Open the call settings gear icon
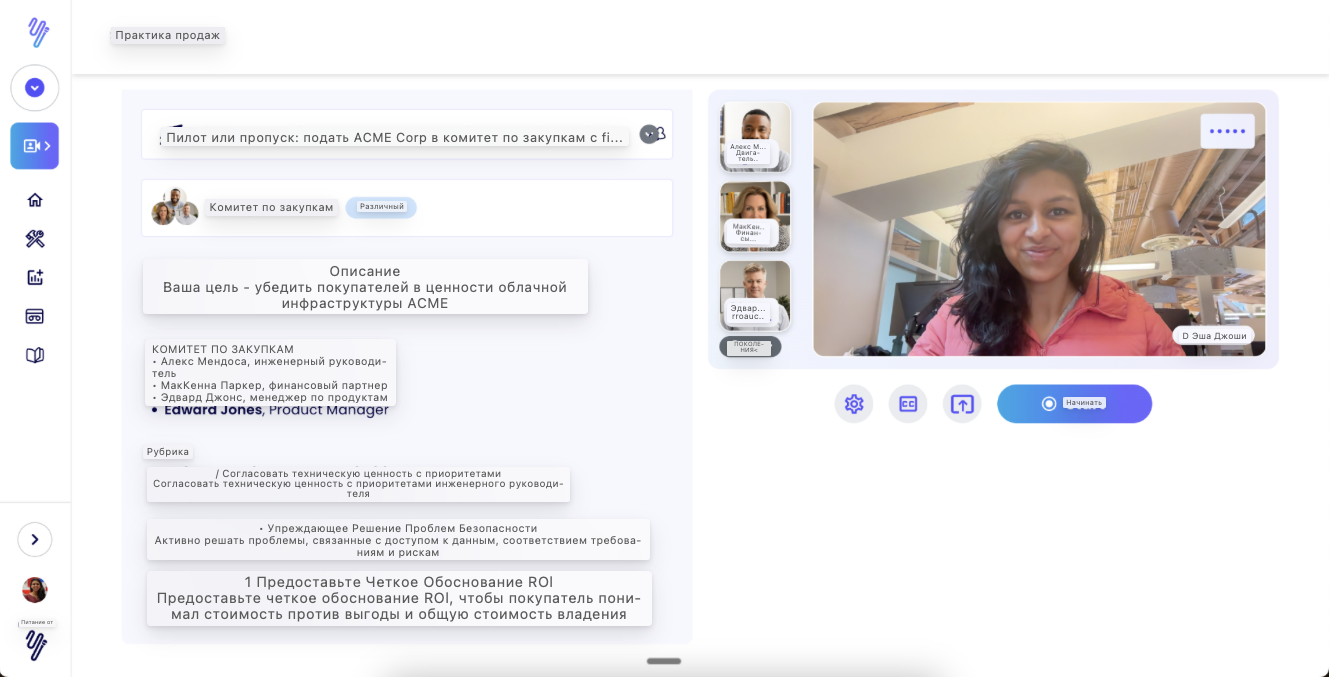The width and height of the screenshot is (1329, 700). click(853, 404)
